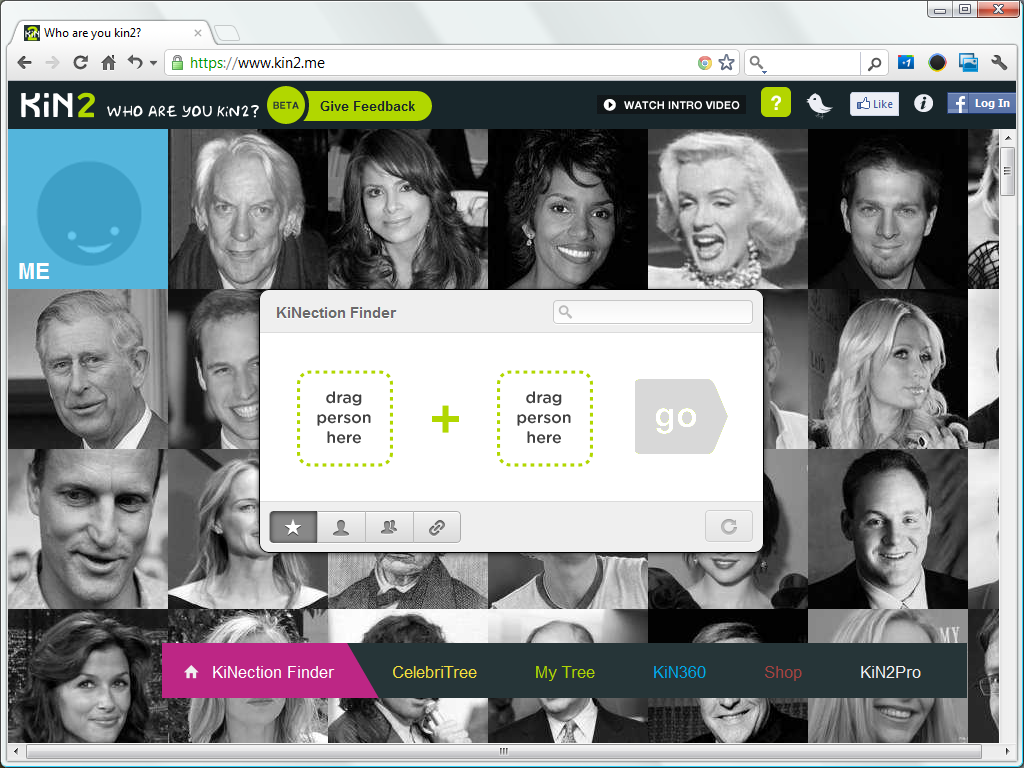Click the chain link icon in finder
This screenshot has height=768, width=1024.
pyautogui.click(x=437, y=527)
